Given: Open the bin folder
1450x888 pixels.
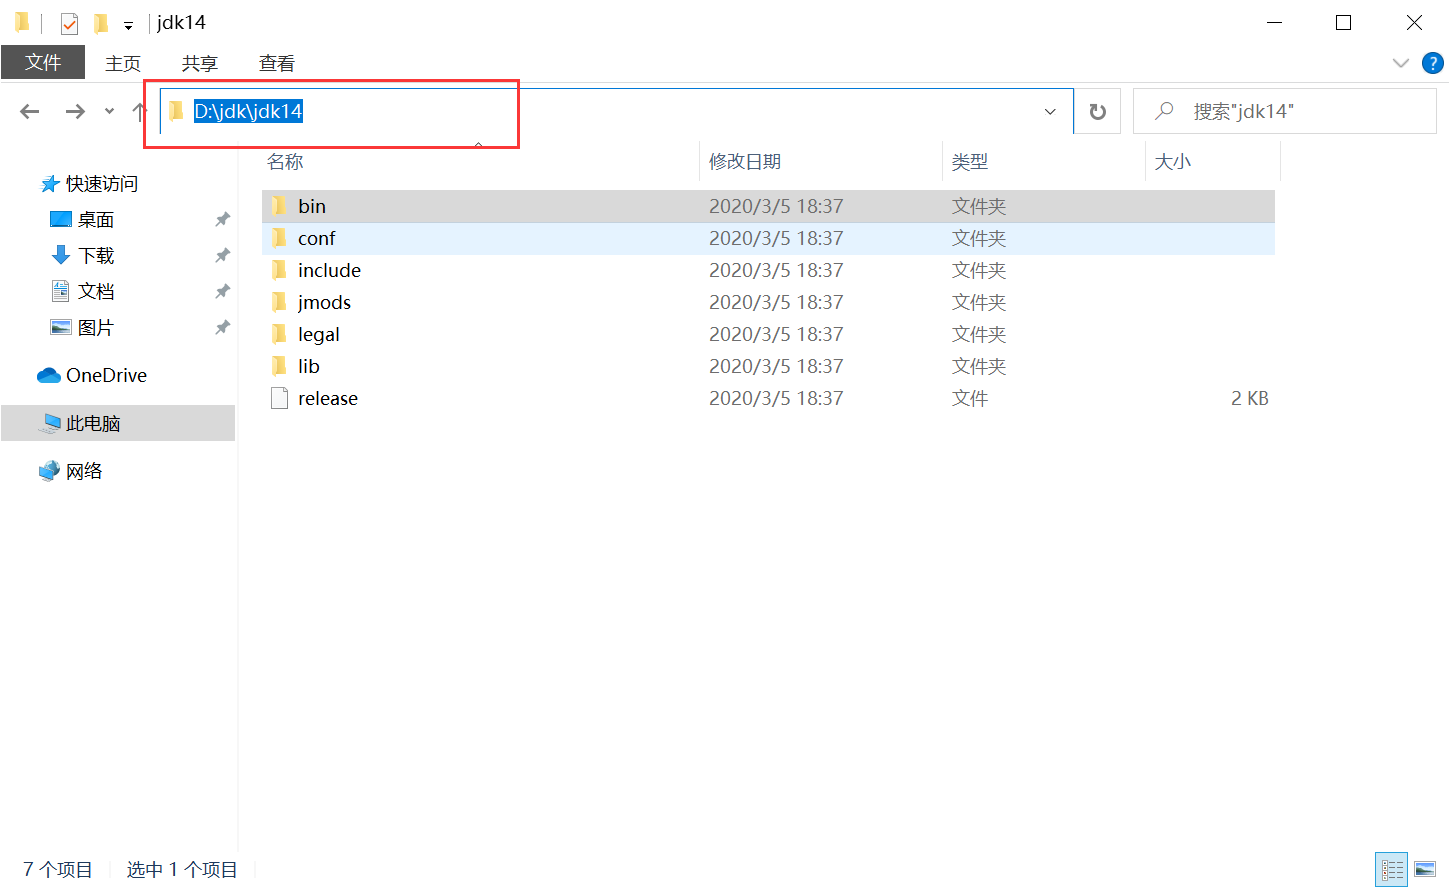Looking at the screenshot, I should pyautogui.click(x=310, y=205).
